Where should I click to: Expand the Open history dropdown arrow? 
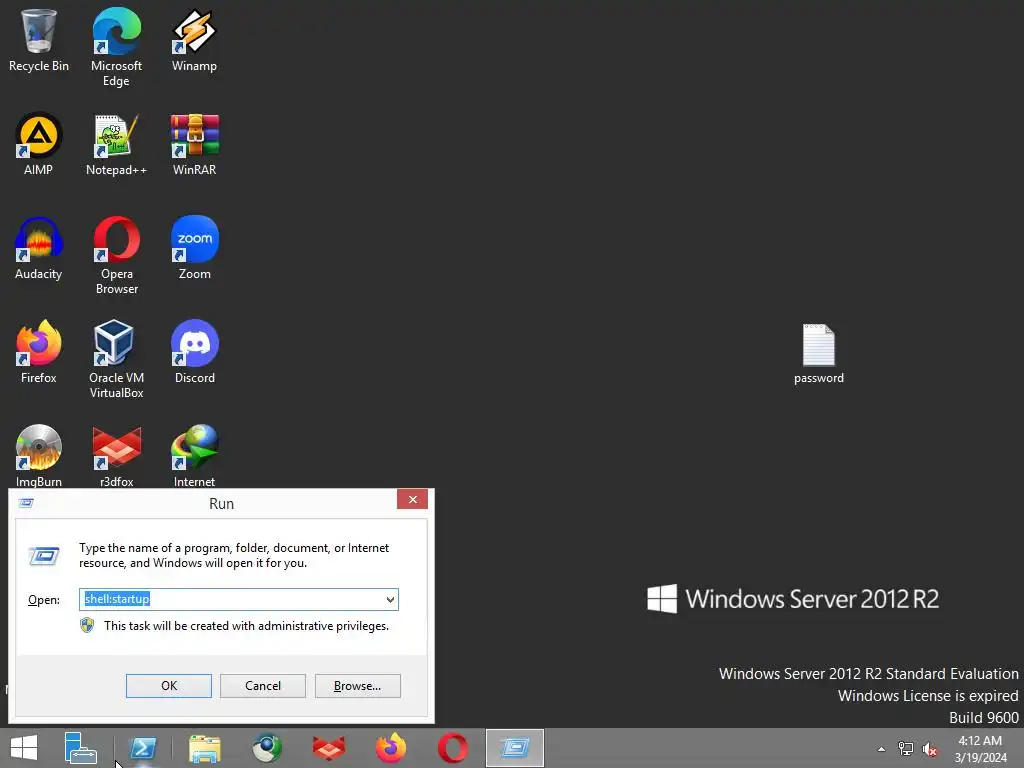pos(390,600)
